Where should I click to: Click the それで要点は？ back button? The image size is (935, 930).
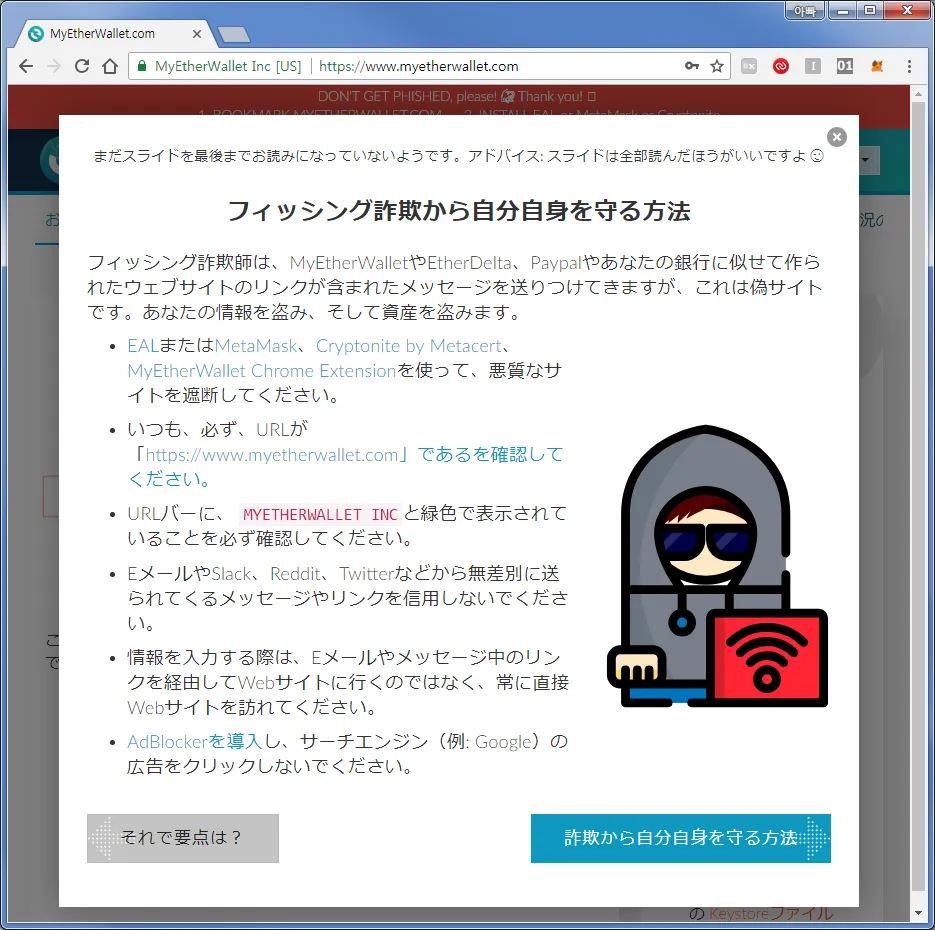pyautogui.click(x=182, y=838)
